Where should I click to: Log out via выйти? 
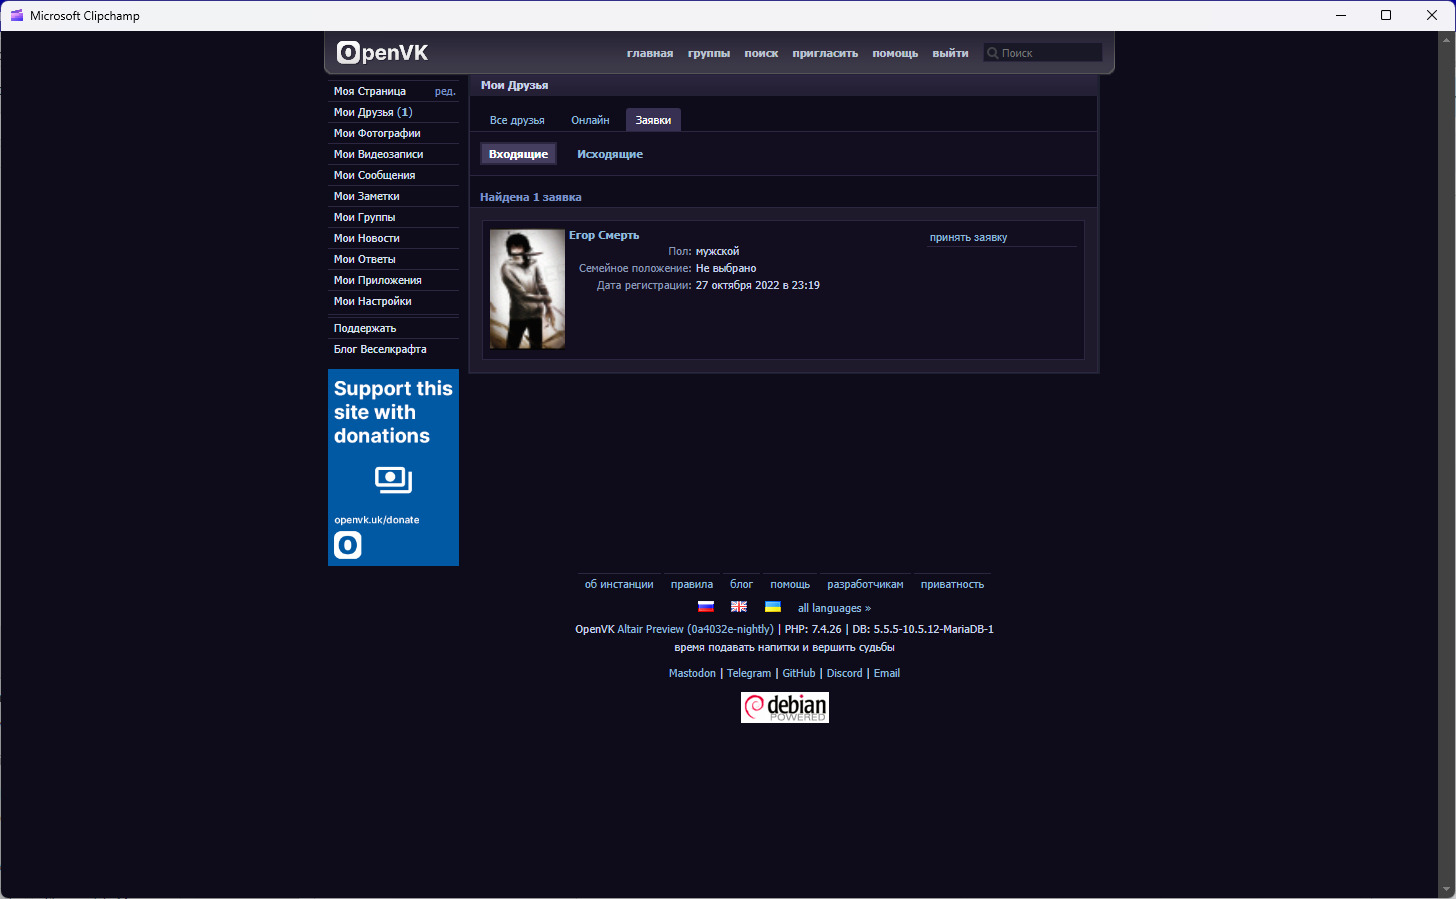950,53
